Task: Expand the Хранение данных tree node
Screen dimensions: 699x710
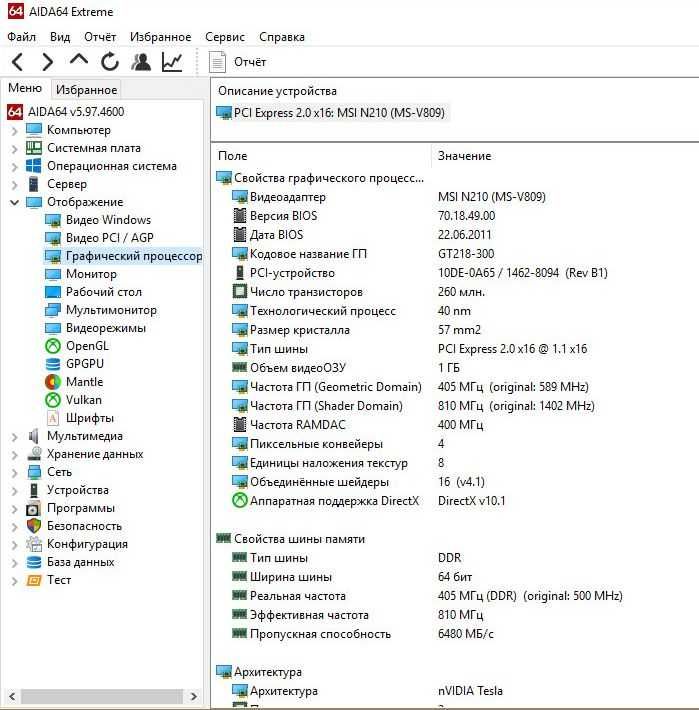Action: 14,455
